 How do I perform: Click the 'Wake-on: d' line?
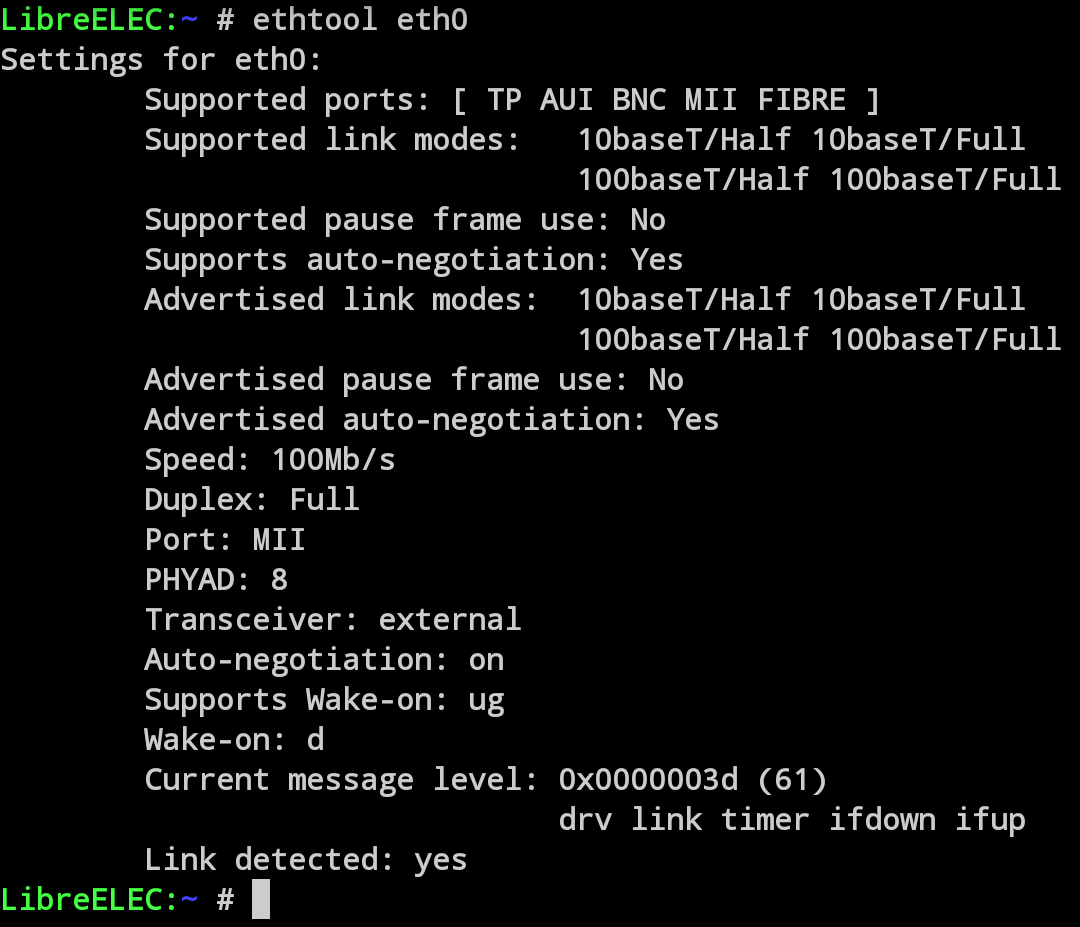click(234, 739)
